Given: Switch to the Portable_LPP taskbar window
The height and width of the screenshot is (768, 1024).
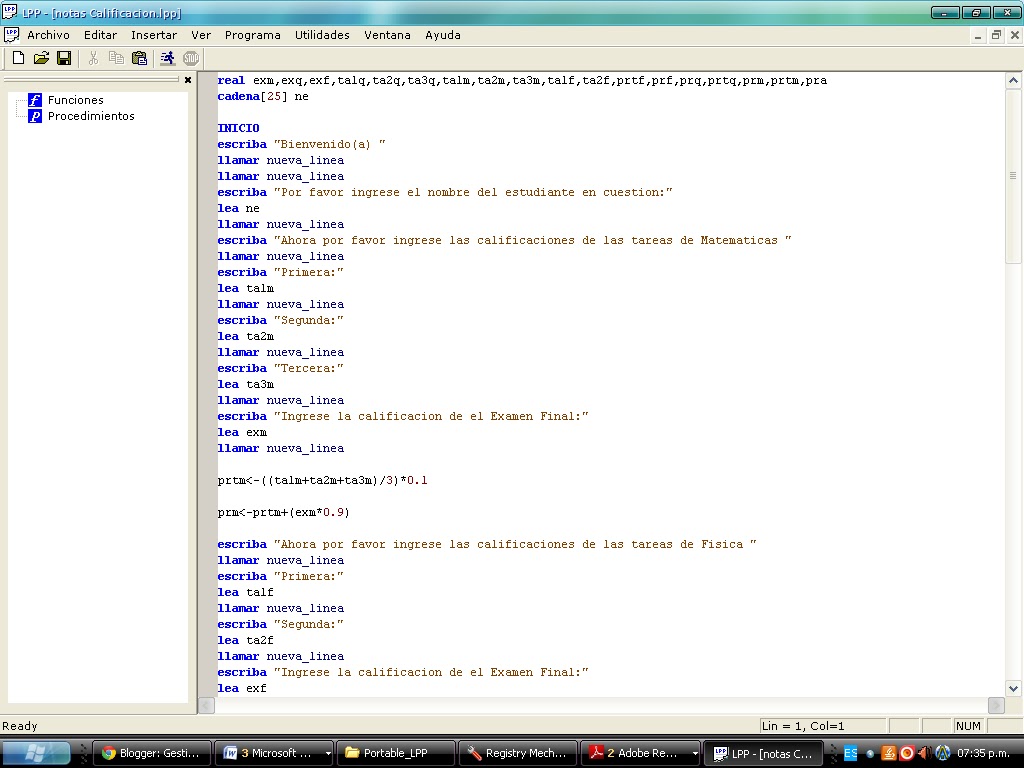Looking at the screenshot, I should click(396, 752).
